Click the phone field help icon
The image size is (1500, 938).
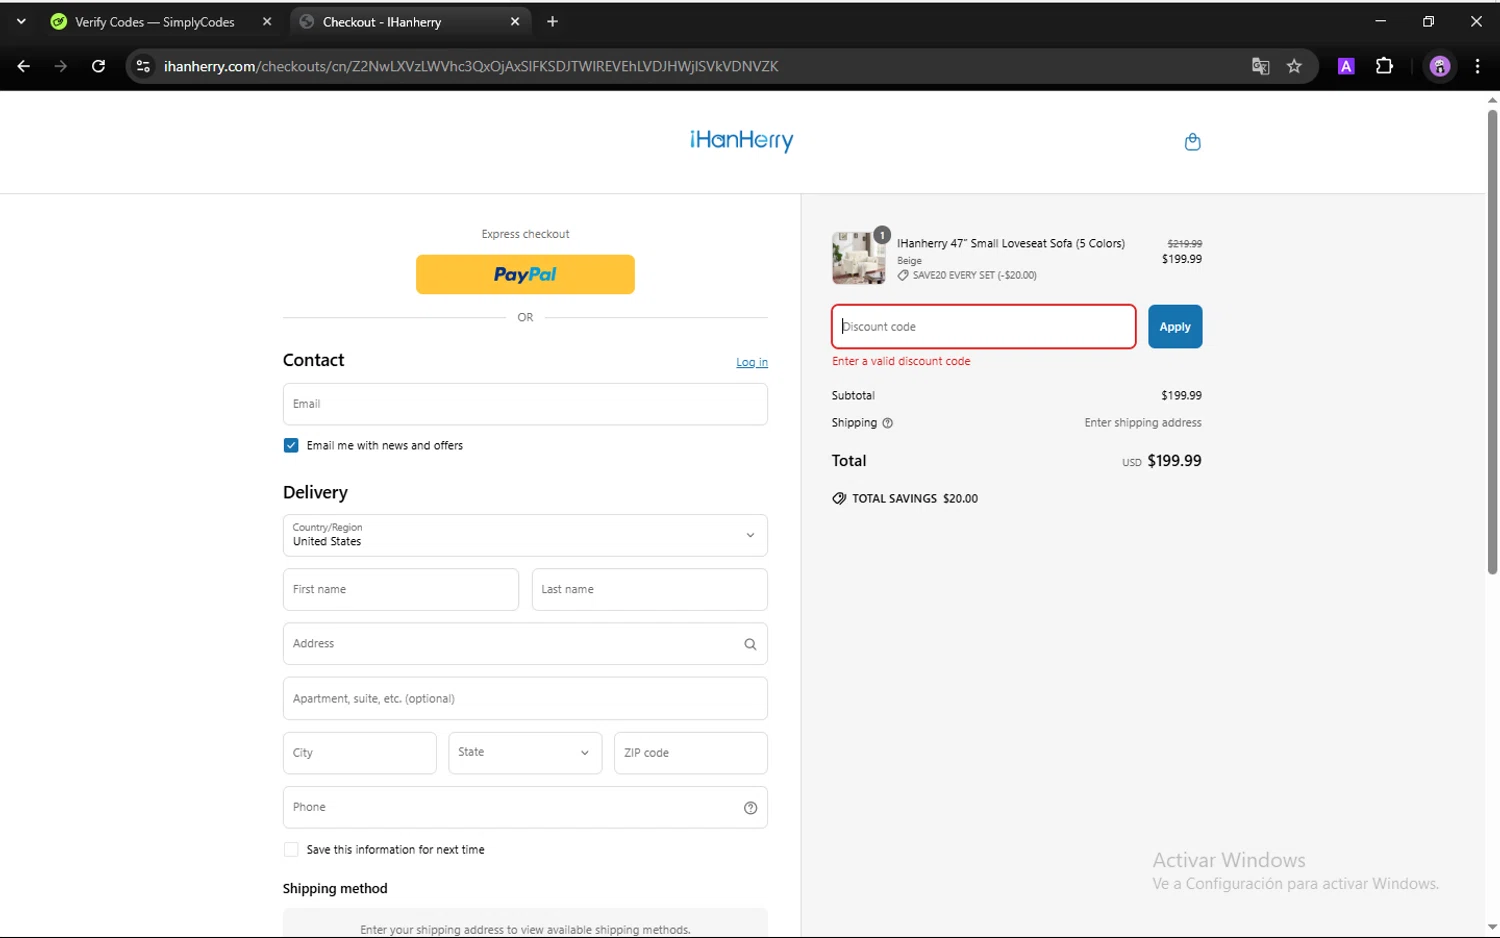[750, 808]
